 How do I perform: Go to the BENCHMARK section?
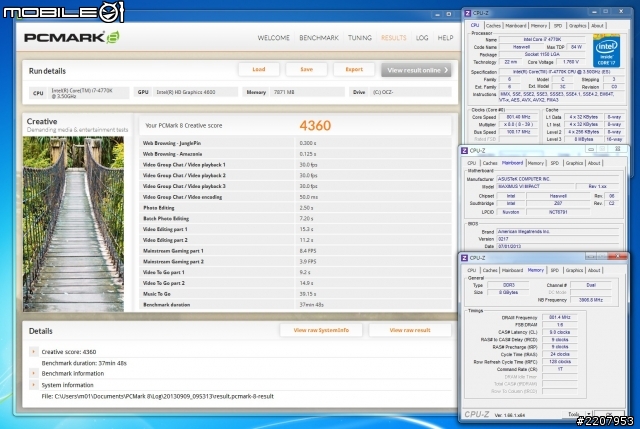pyautogui.click(x=319, y=38)
